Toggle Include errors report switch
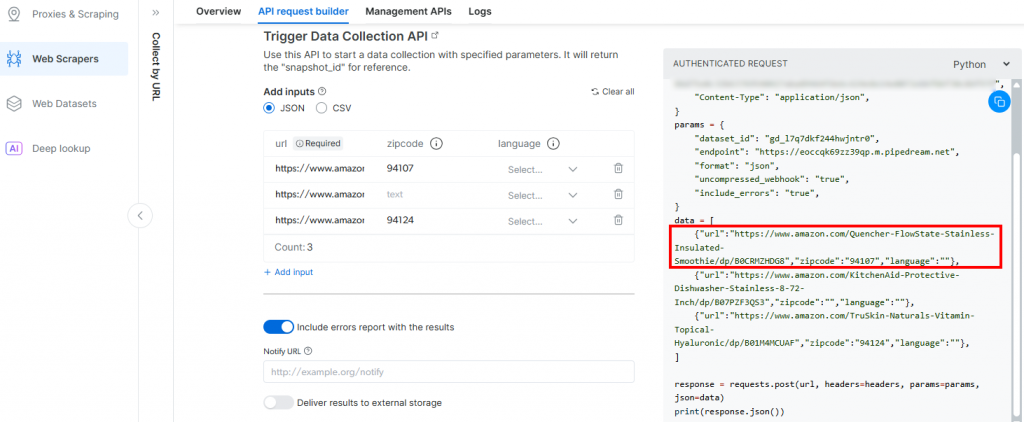 click(279, 327)
